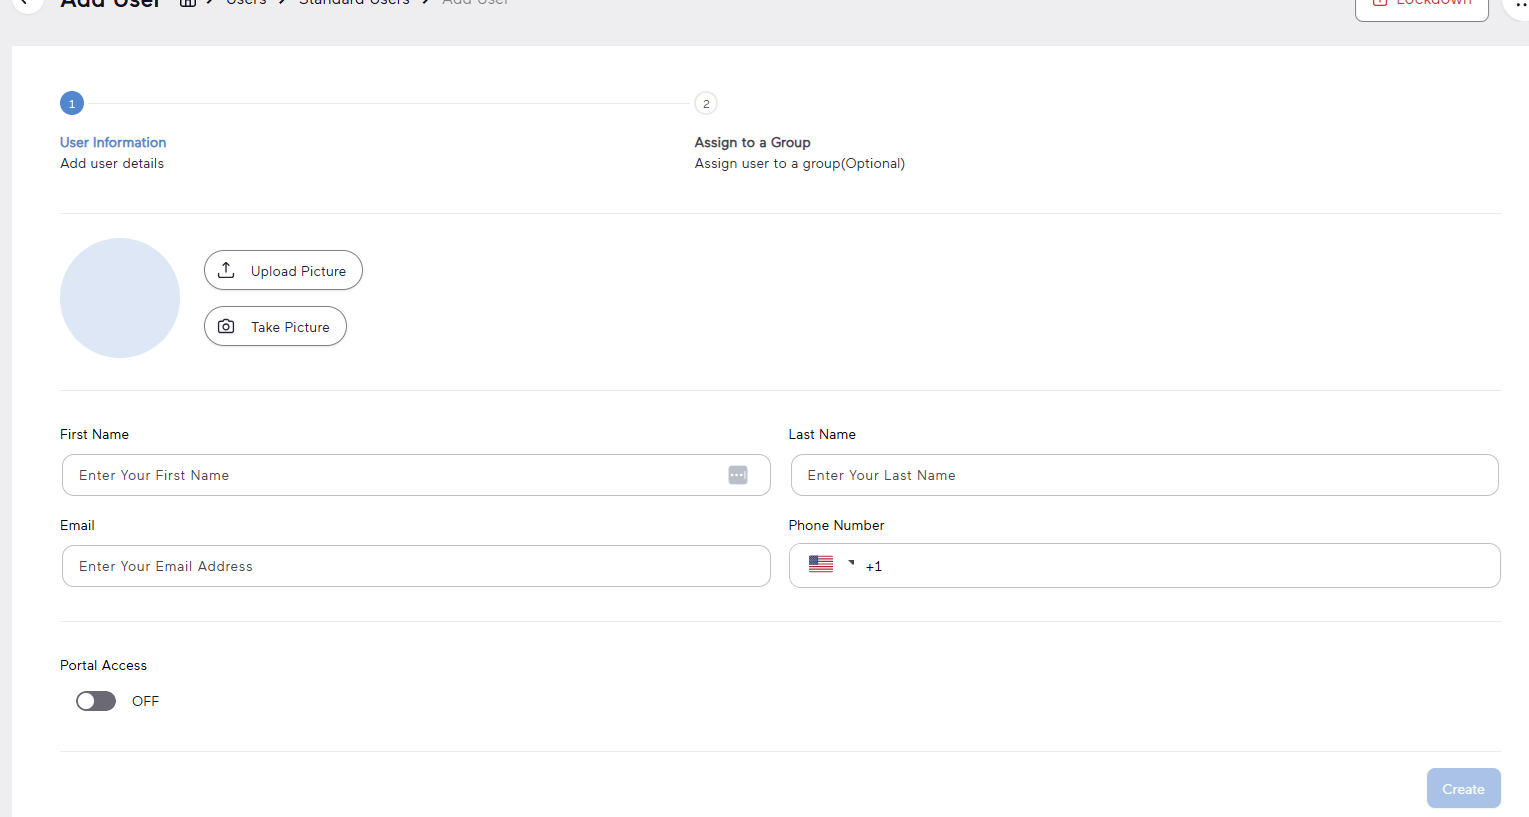The width and height of the screenshot is (1529, 817).
Task: Click the profile picture placeholder circle
Action: pos(119,297)
